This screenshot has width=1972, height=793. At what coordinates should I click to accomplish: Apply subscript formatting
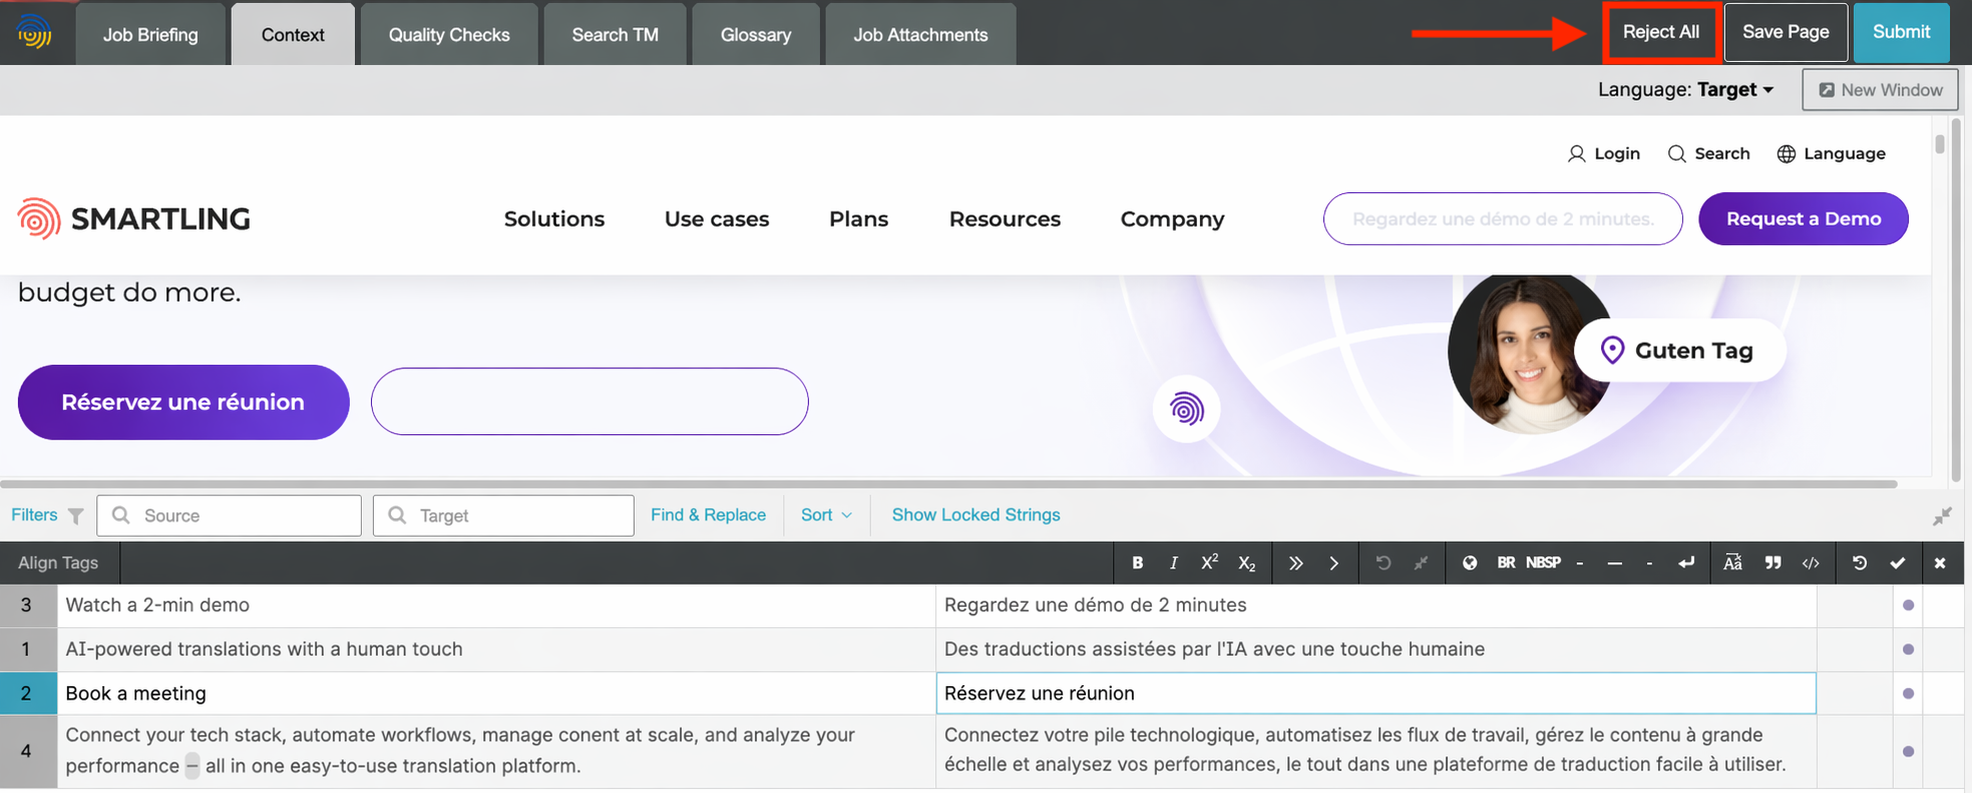(x=1246, y=563)
